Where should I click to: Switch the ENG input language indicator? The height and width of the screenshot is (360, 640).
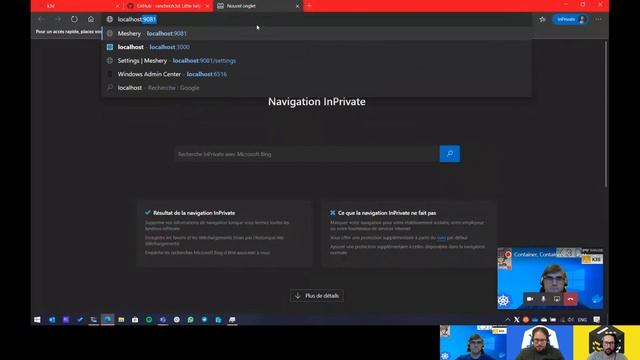click(582, 320)
